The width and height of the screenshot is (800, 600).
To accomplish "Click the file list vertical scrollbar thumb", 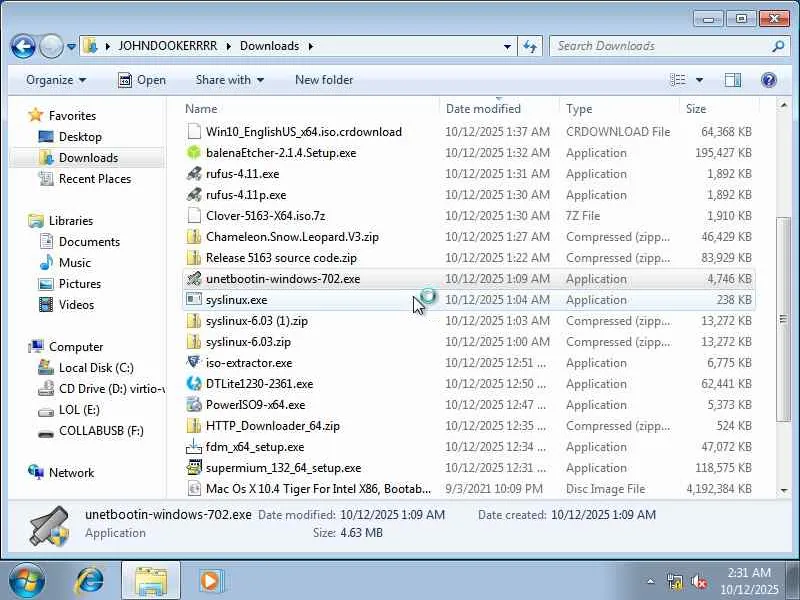I will coord(783,319).
